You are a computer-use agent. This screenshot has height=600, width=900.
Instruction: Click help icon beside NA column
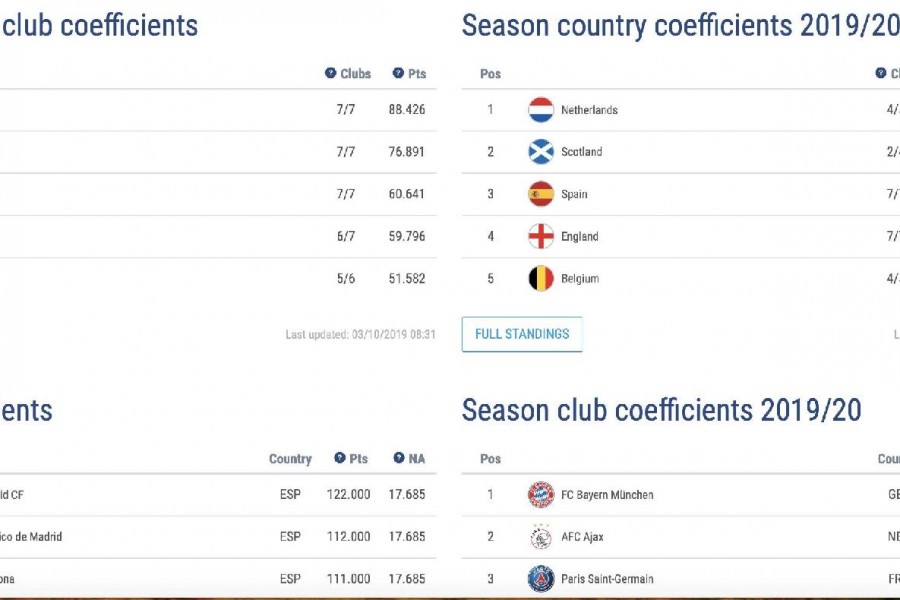(x=399, y=458)
